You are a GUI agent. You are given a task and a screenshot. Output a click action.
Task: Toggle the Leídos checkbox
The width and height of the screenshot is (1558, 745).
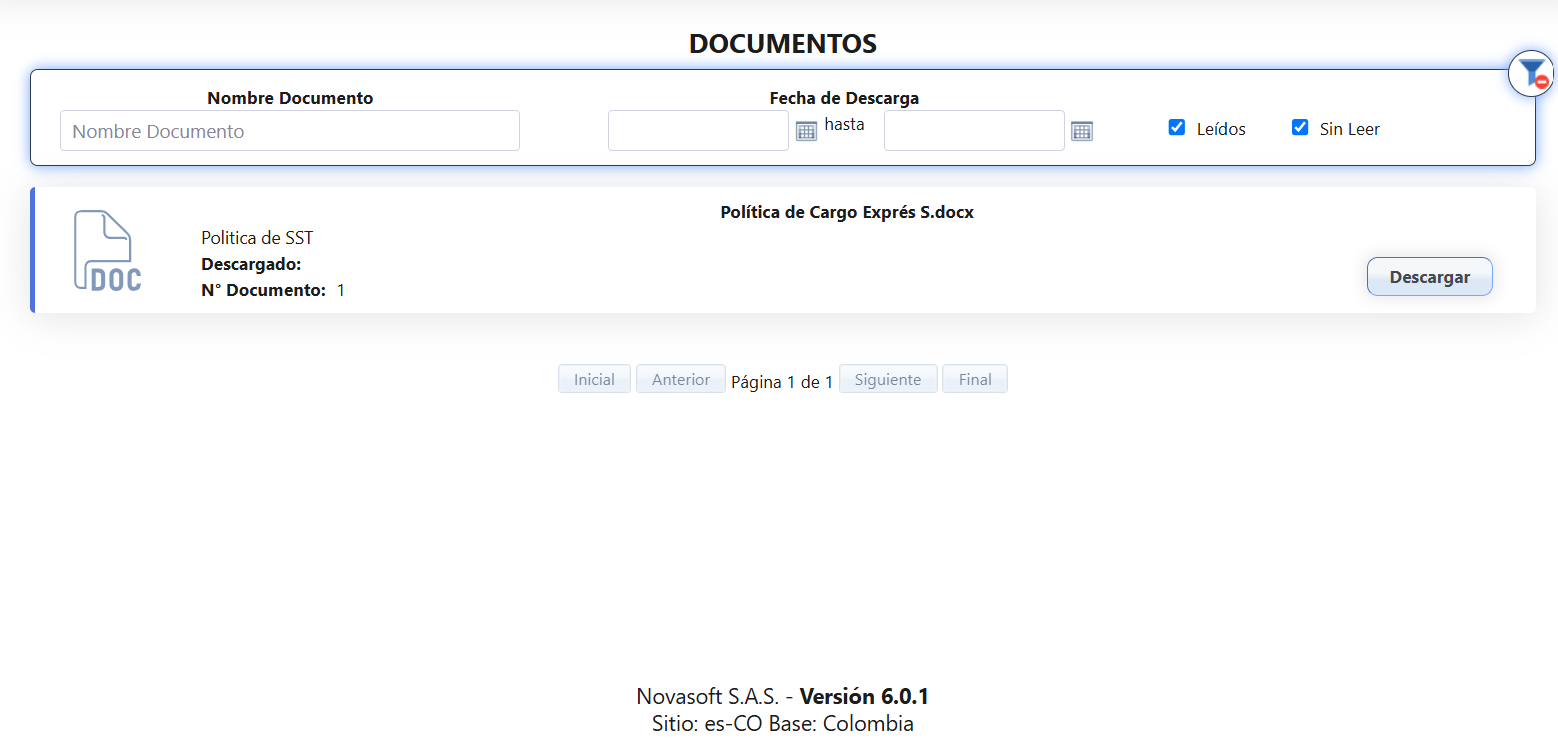1177,127
